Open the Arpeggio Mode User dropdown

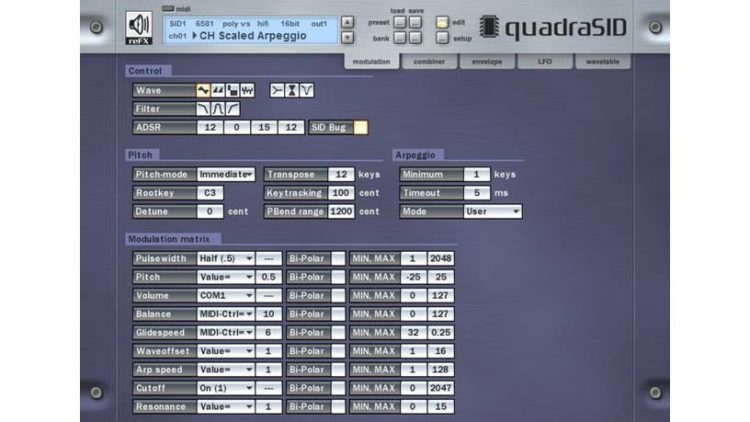pos(492,211)
